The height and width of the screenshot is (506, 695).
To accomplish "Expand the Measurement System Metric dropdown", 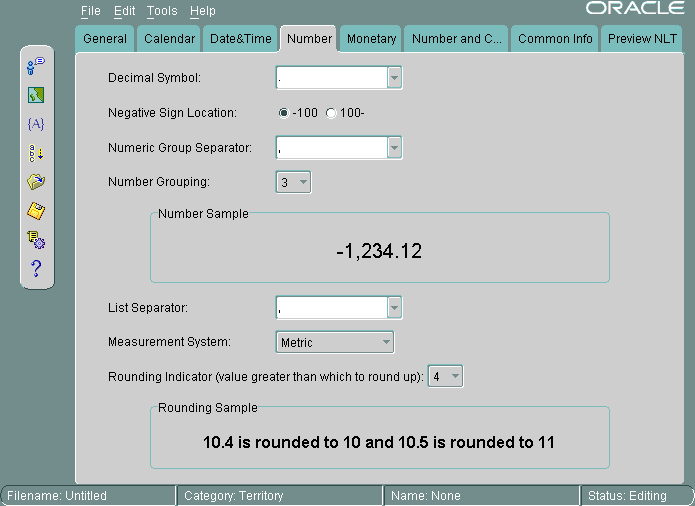I will click(386, 342).
